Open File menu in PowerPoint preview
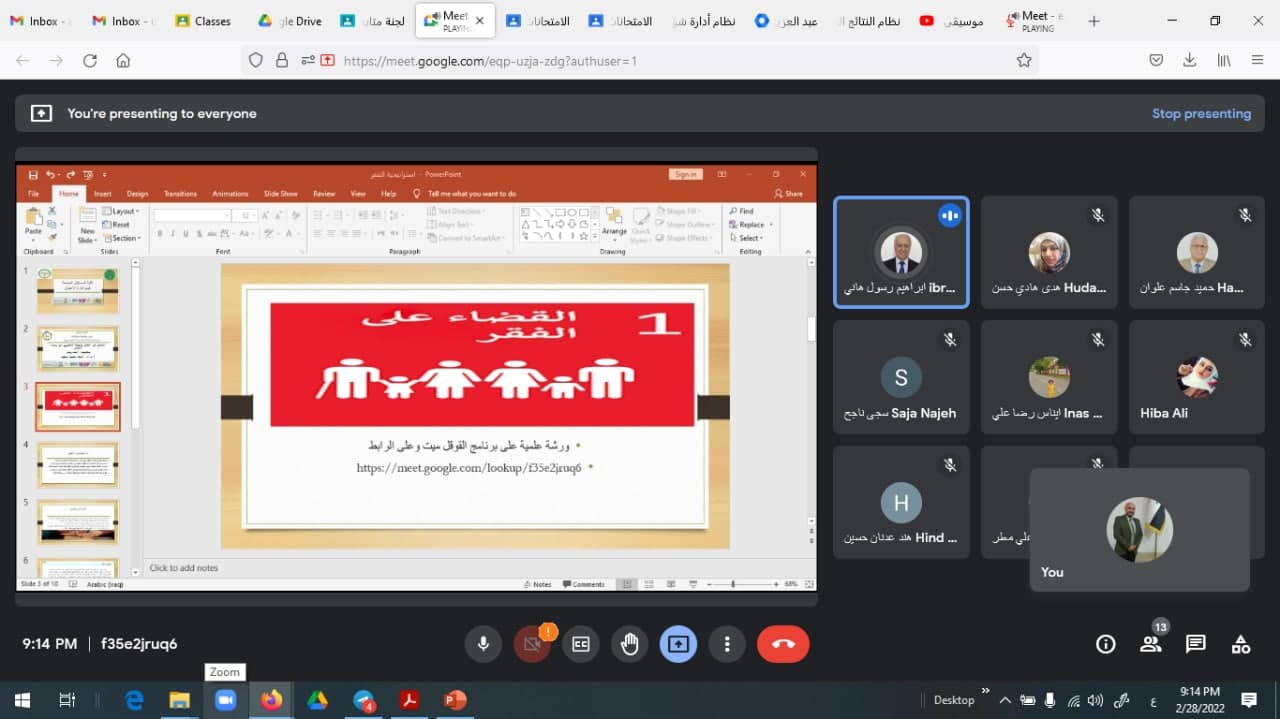This screenshot has width=1280, height=719. pyautogui.click(x=33, y=194)
